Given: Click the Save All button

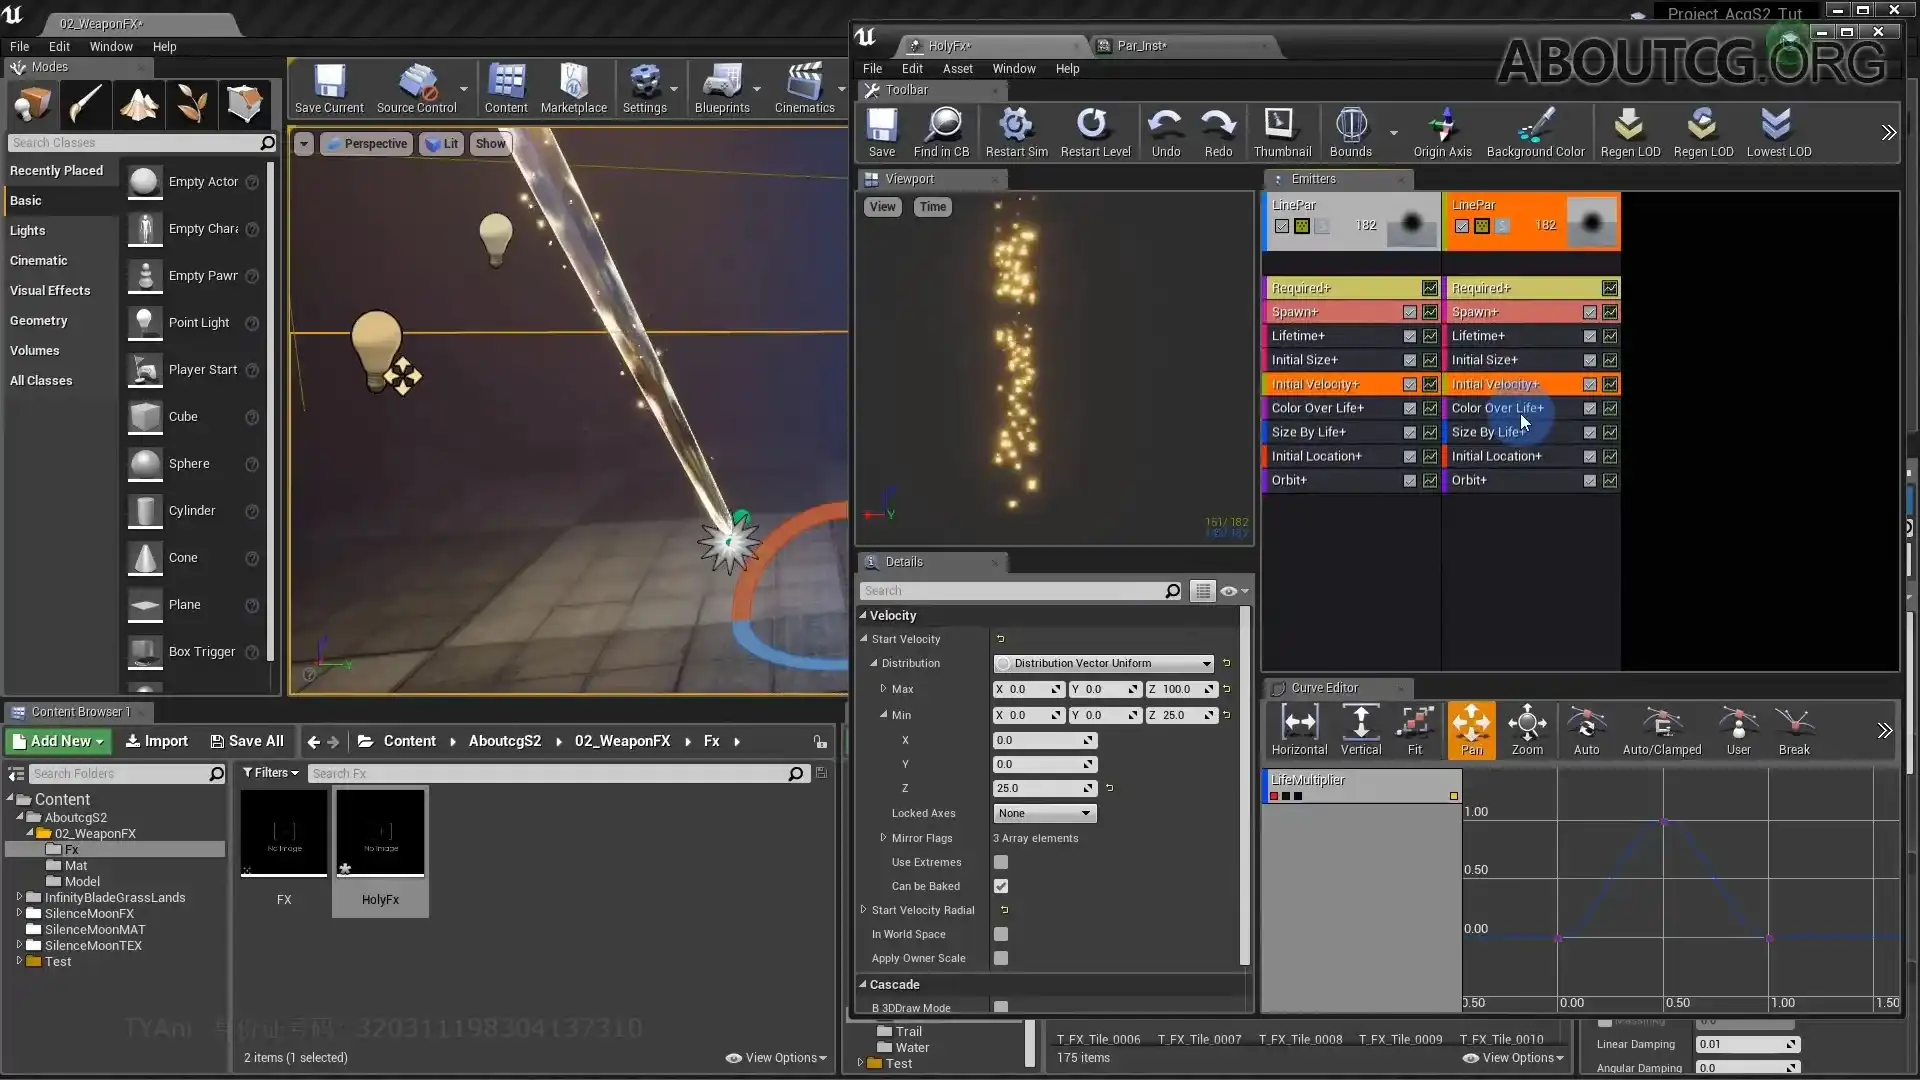Looking at the screenshot, I should 247,741.
